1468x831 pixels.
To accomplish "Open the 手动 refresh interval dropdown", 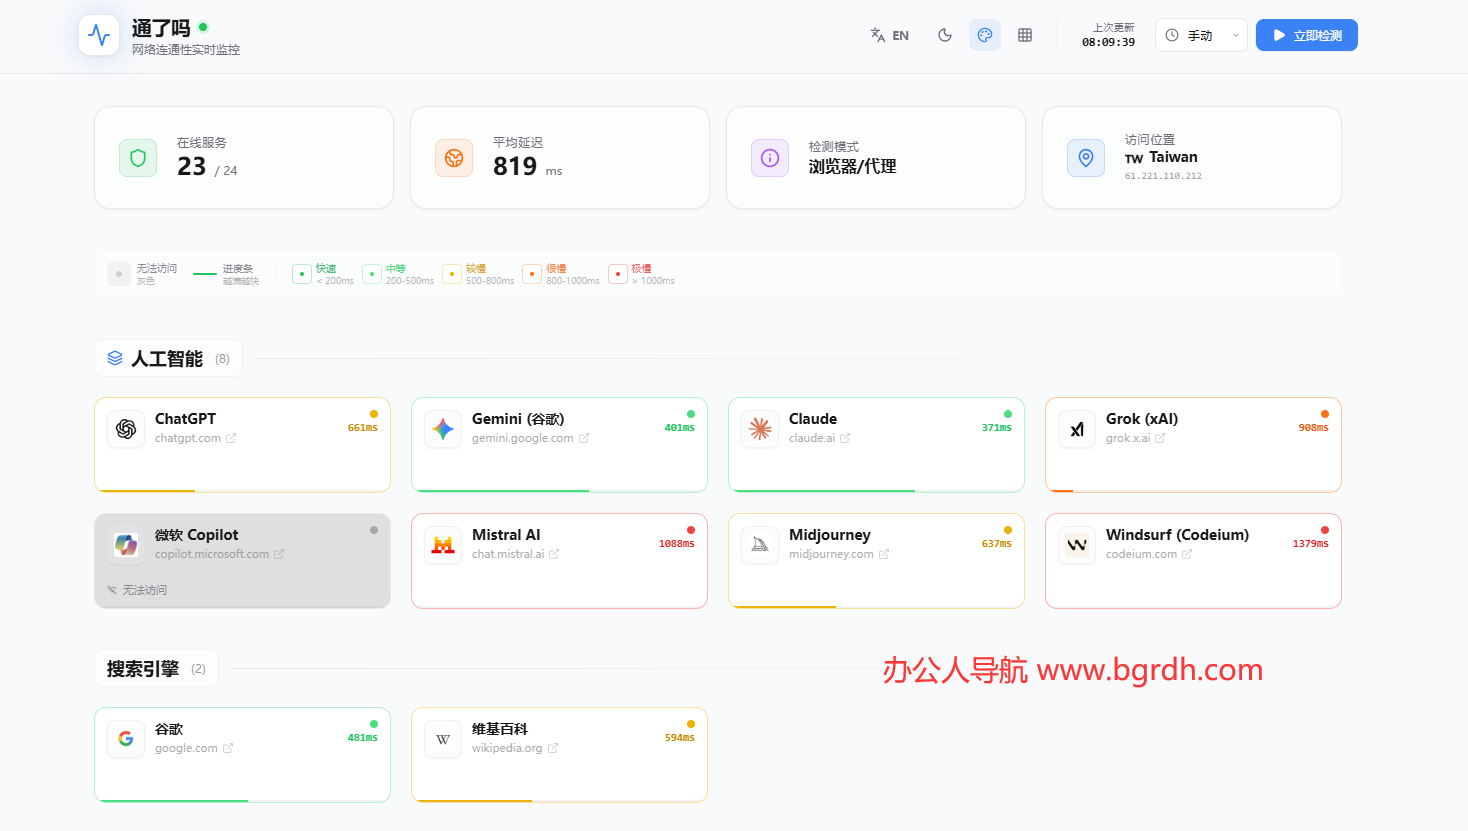I will tap(1201, 35).
